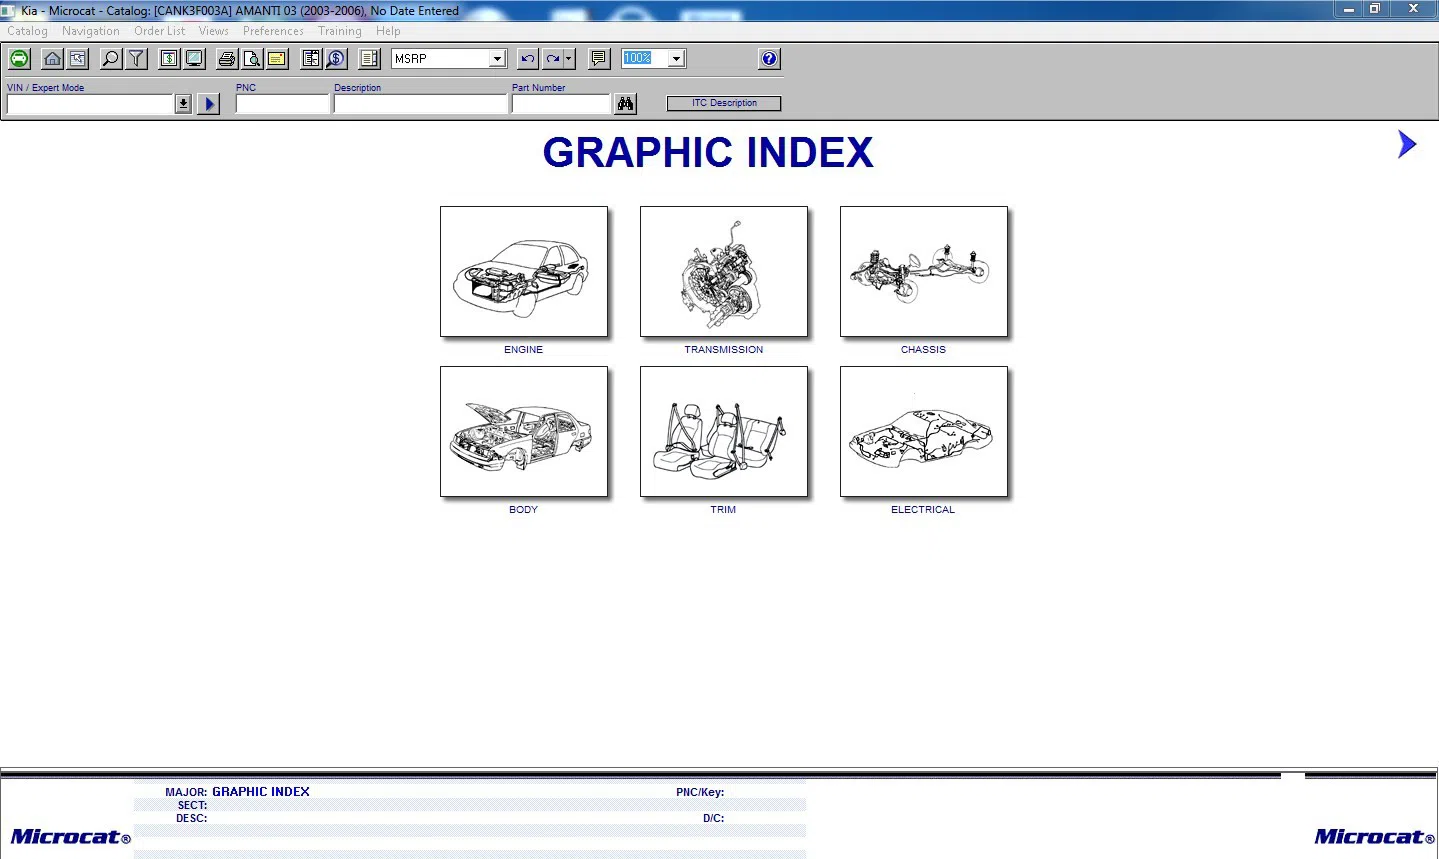Close the Microcat window
The image size is (1439, 859).
coord(1413,9)
